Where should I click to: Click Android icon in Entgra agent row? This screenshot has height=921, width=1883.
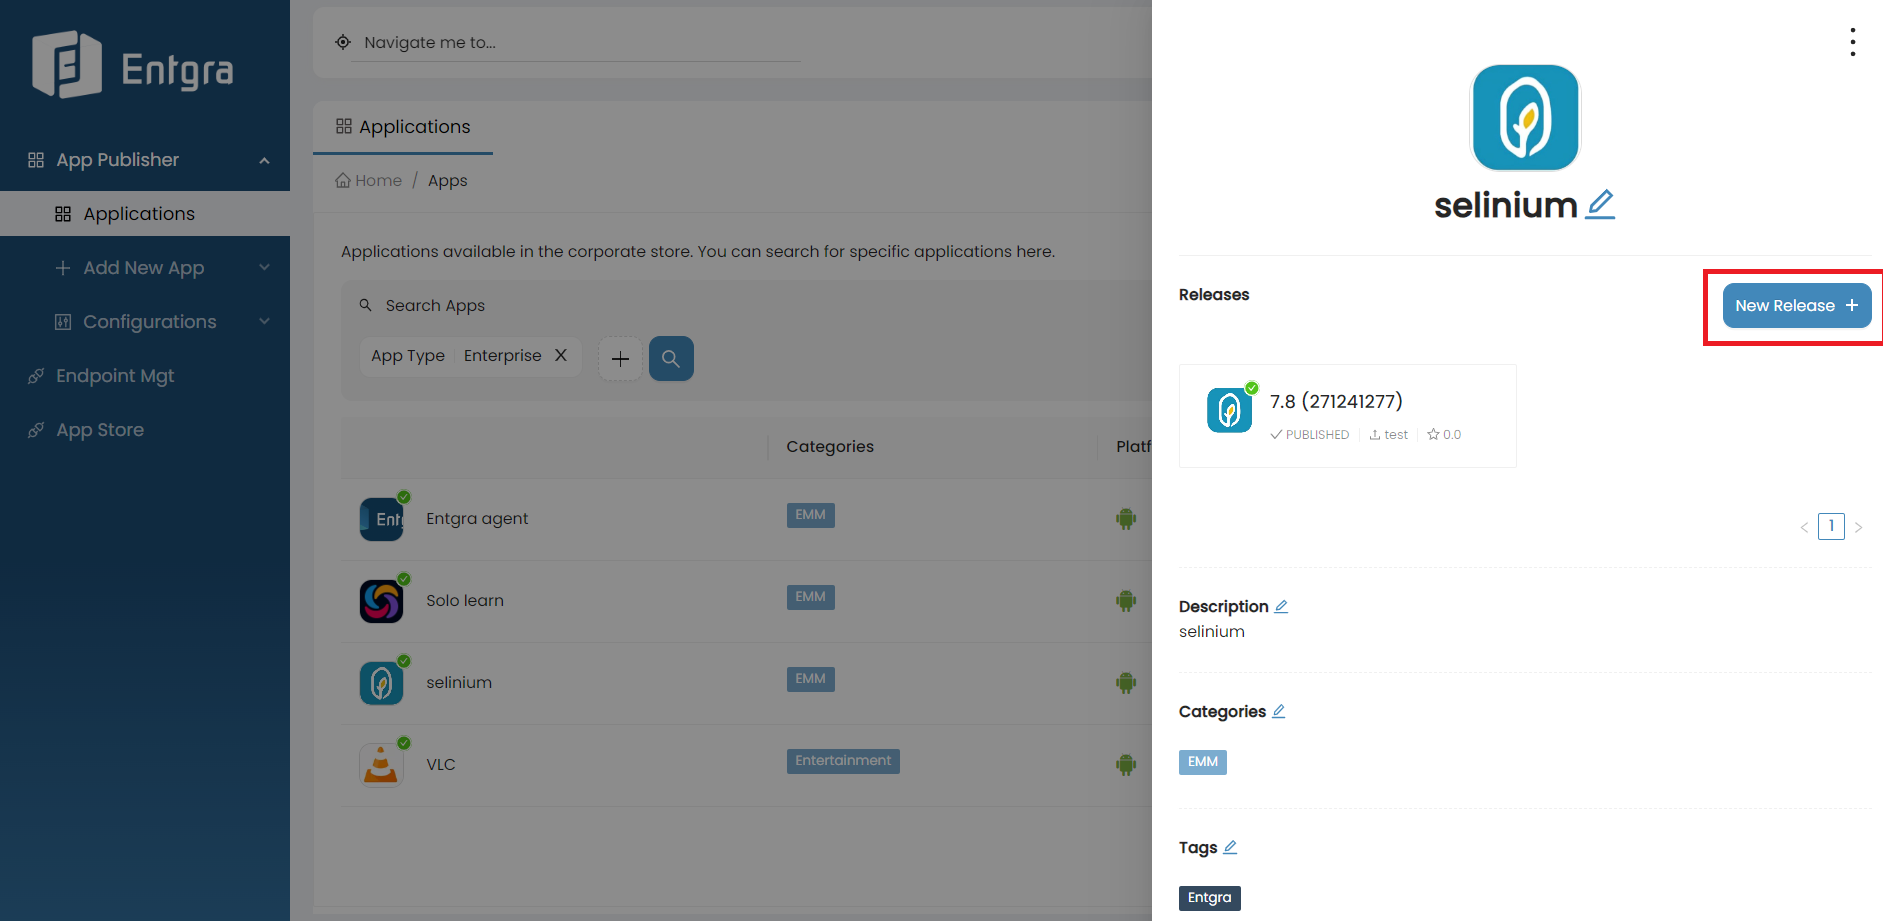[1126, 519]
